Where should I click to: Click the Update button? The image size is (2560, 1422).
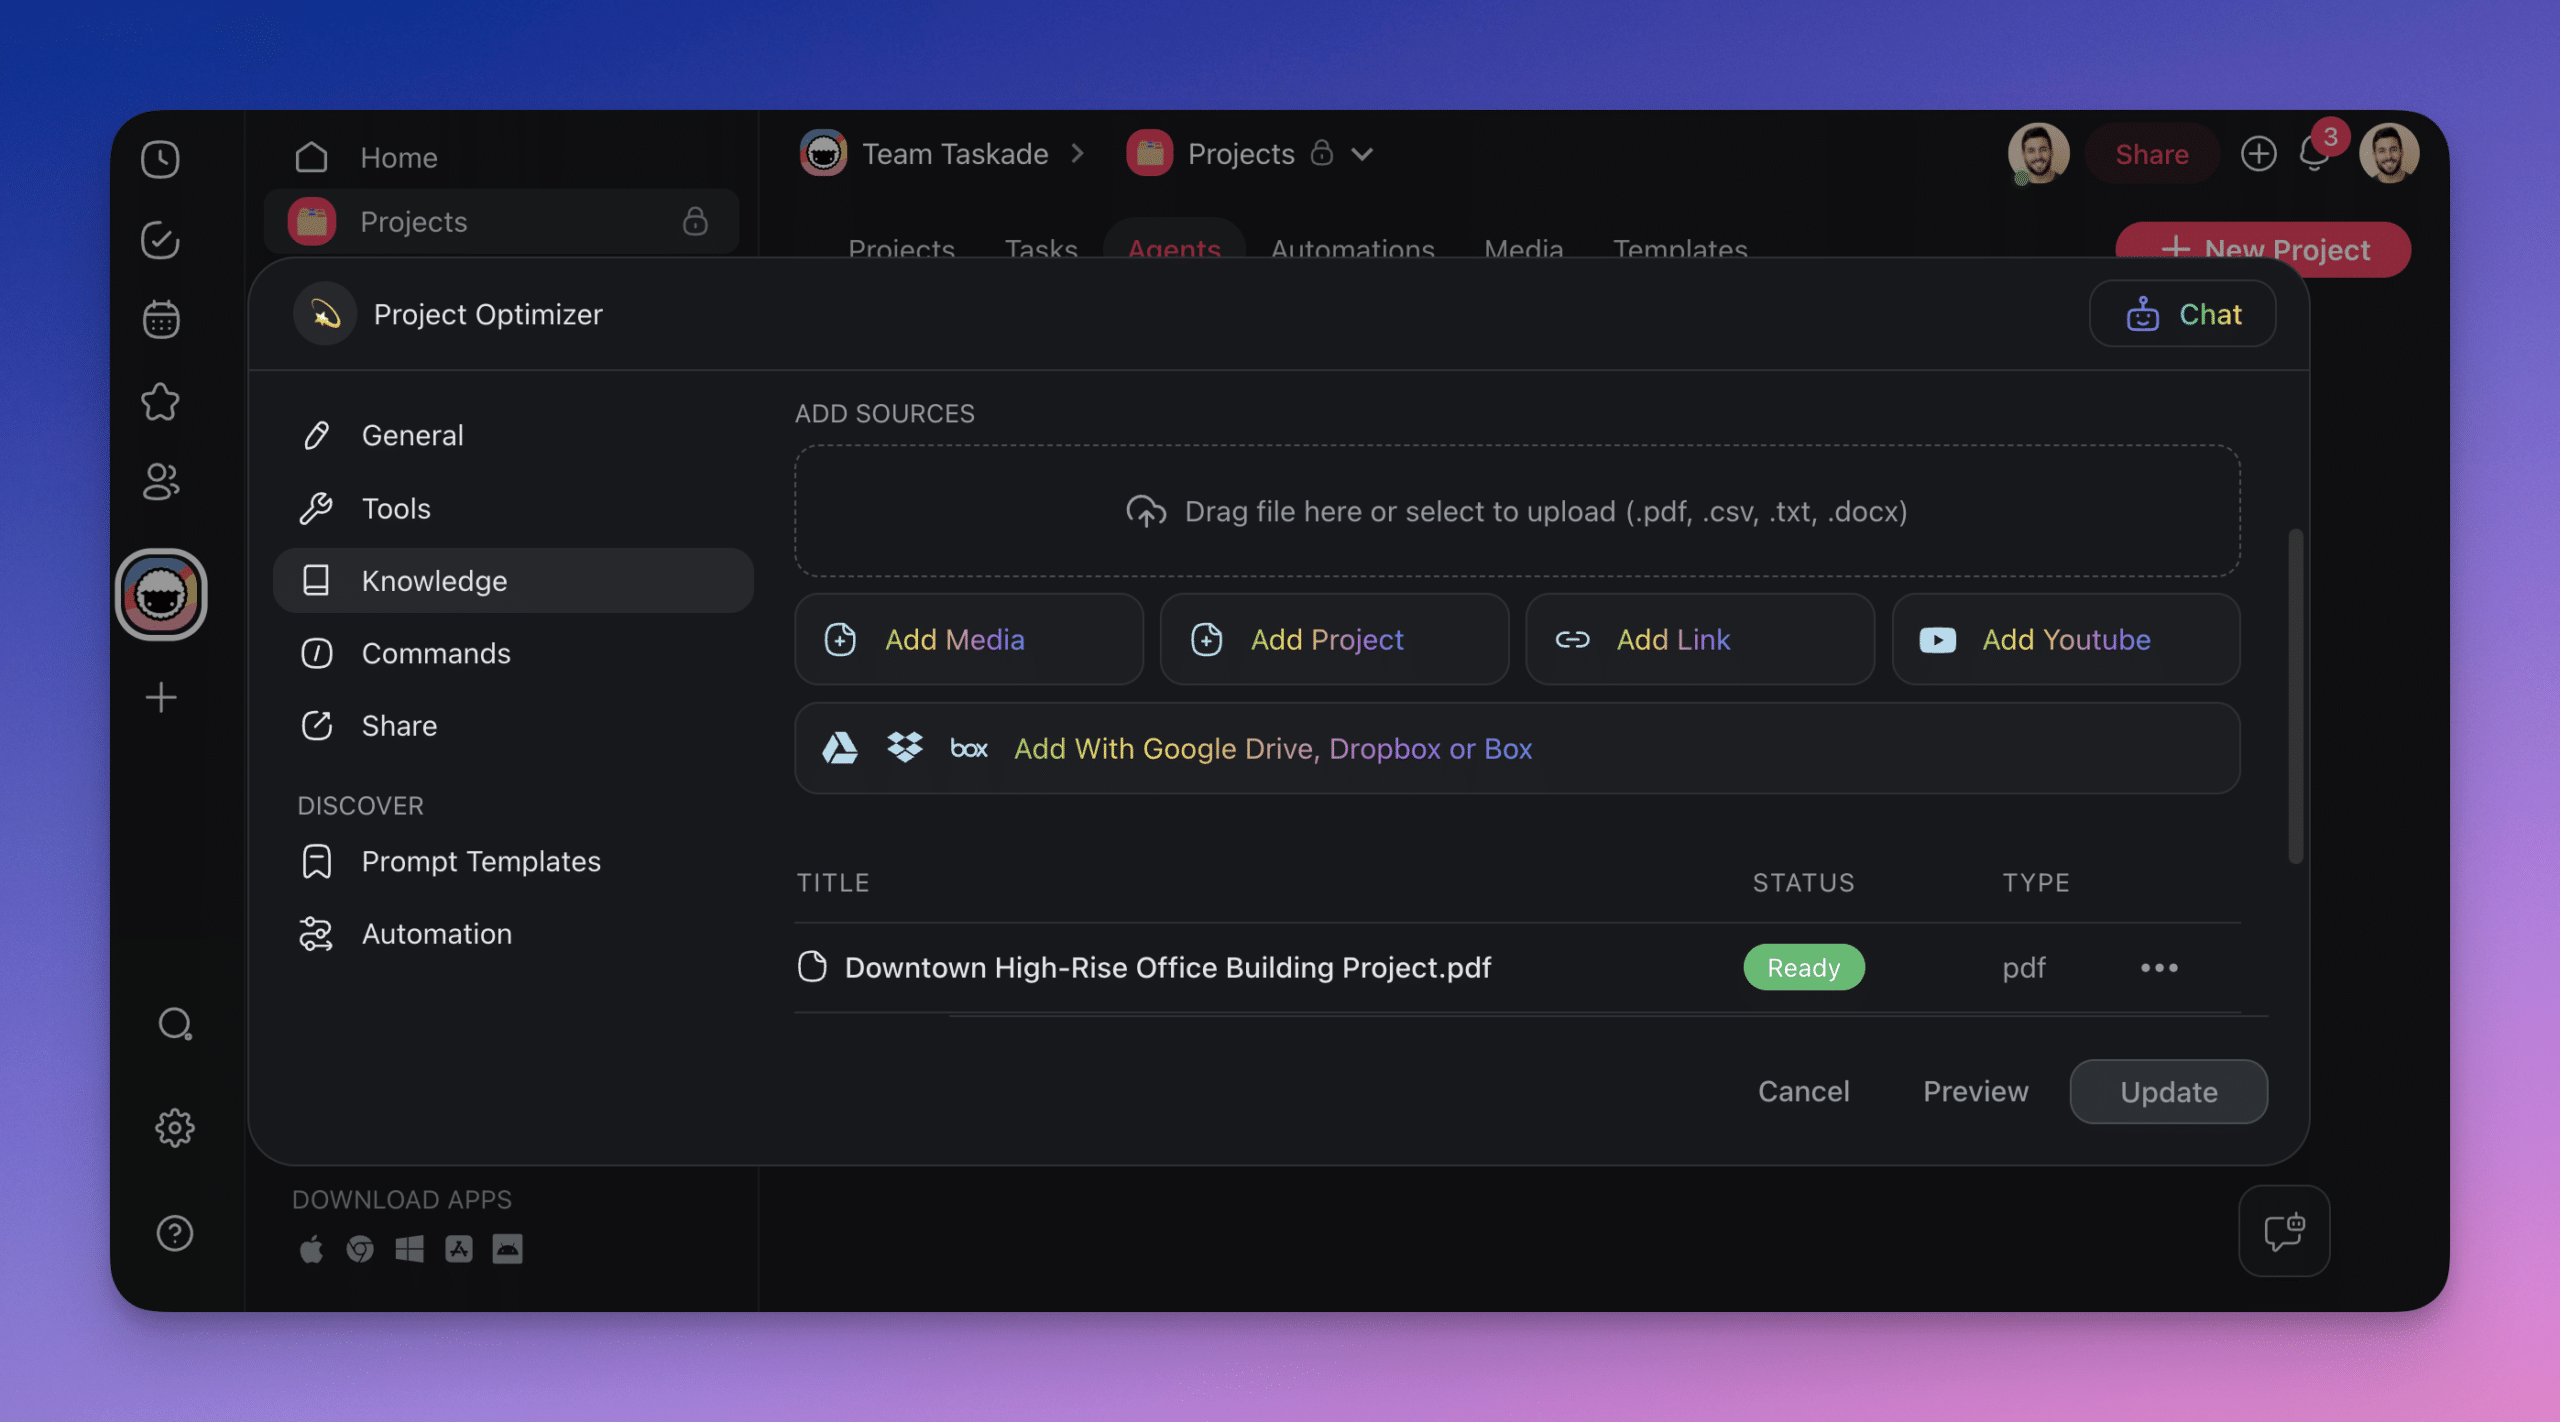pyautogui.click(x=2168, y=1092)
